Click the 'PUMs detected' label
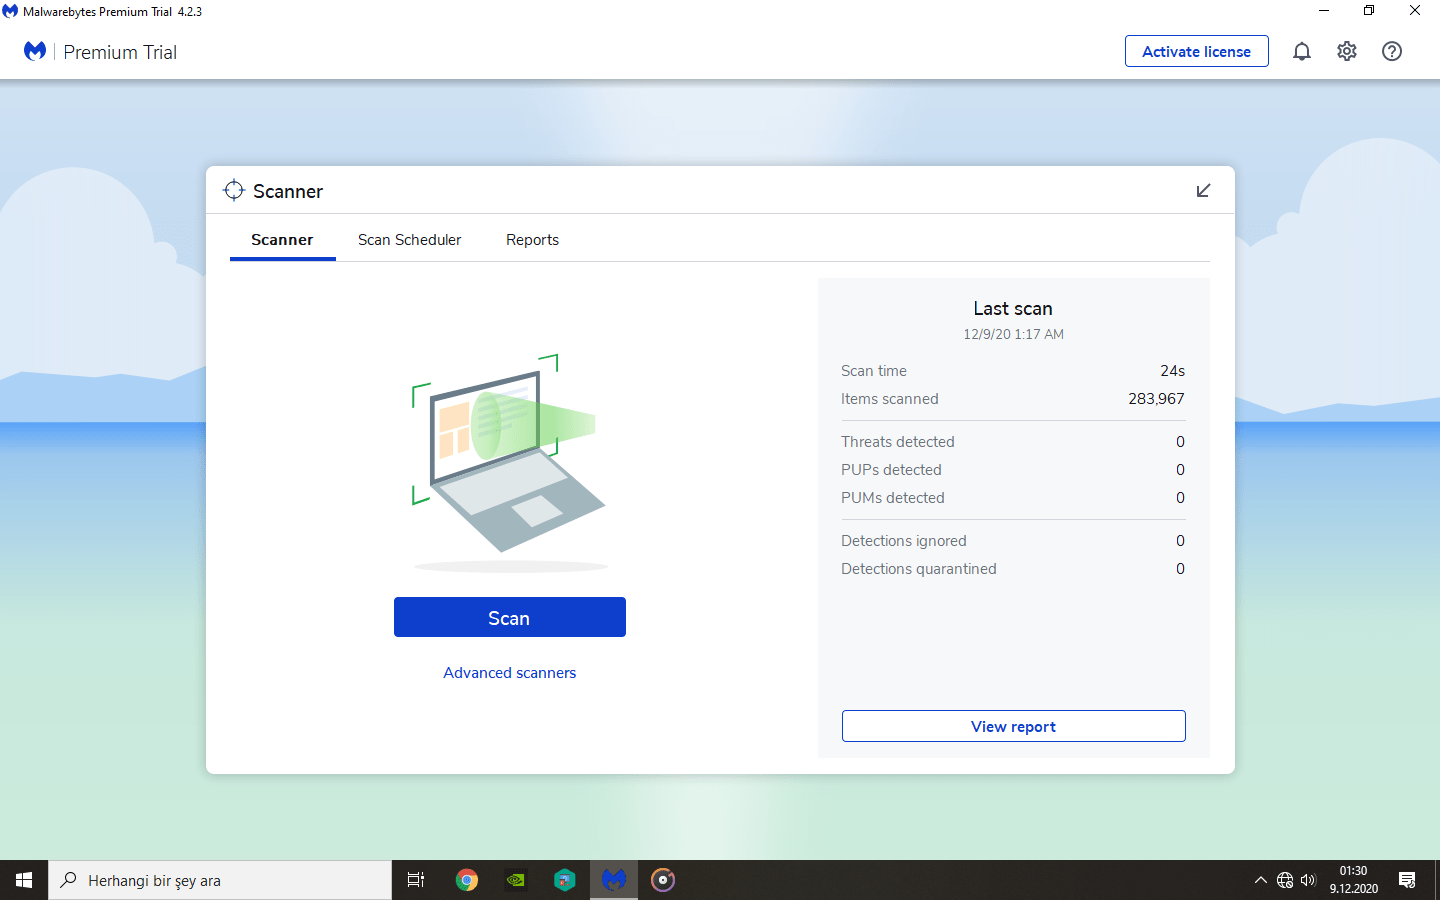The image size is (1440, 900). [x=893, y=498]
